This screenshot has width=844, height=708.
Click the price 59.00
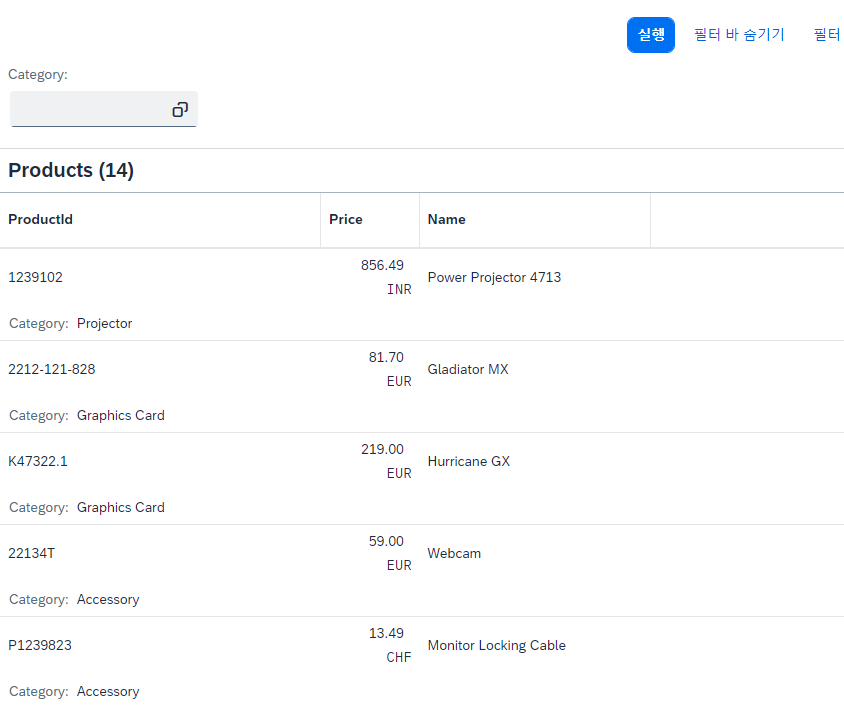click(386, 542)
